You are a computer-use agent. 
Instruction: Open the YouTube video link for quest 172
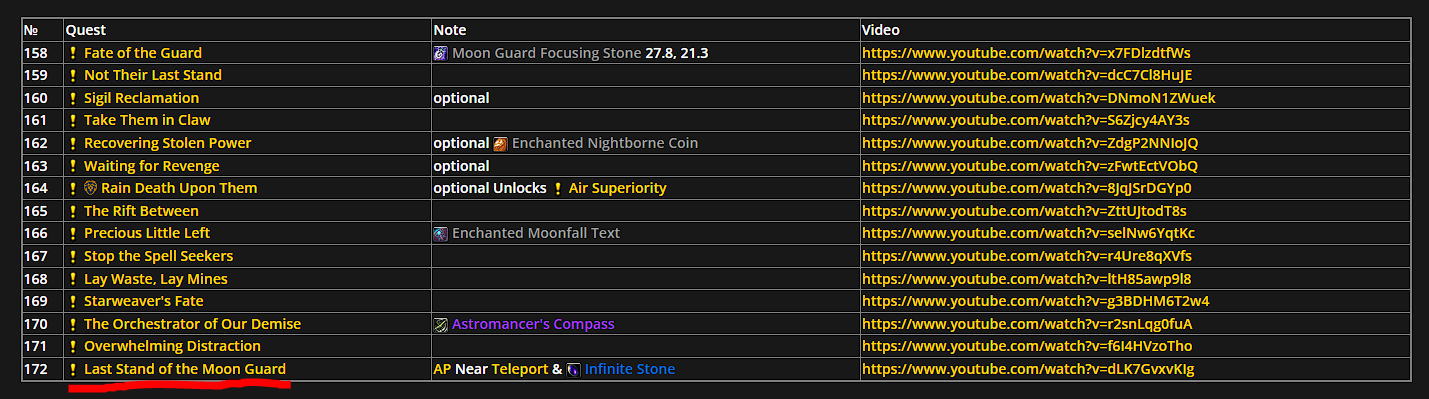click(x=1028, y=369)
